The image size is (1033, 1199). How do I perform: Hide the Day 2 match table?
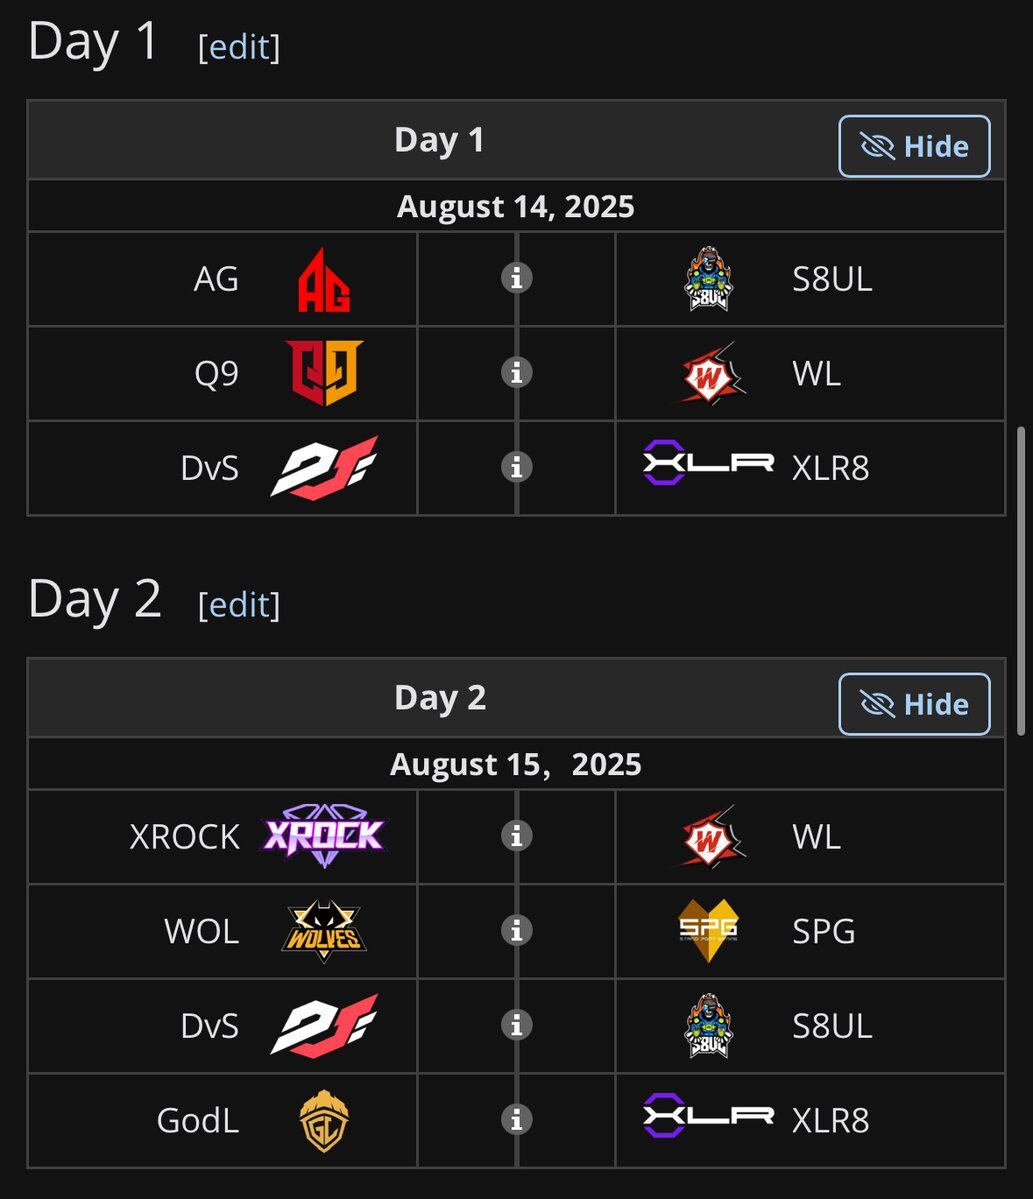point(914,704)
